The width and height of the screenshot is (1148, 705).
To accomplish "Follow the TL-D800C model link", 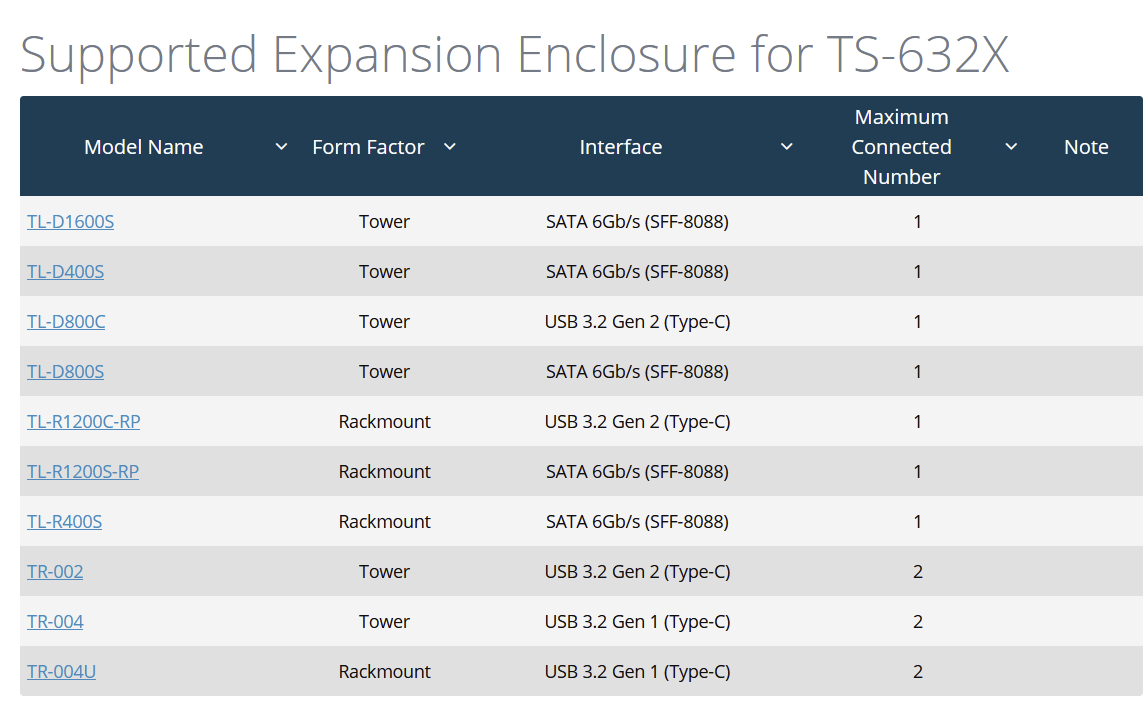I will click(x=66, y=322).
